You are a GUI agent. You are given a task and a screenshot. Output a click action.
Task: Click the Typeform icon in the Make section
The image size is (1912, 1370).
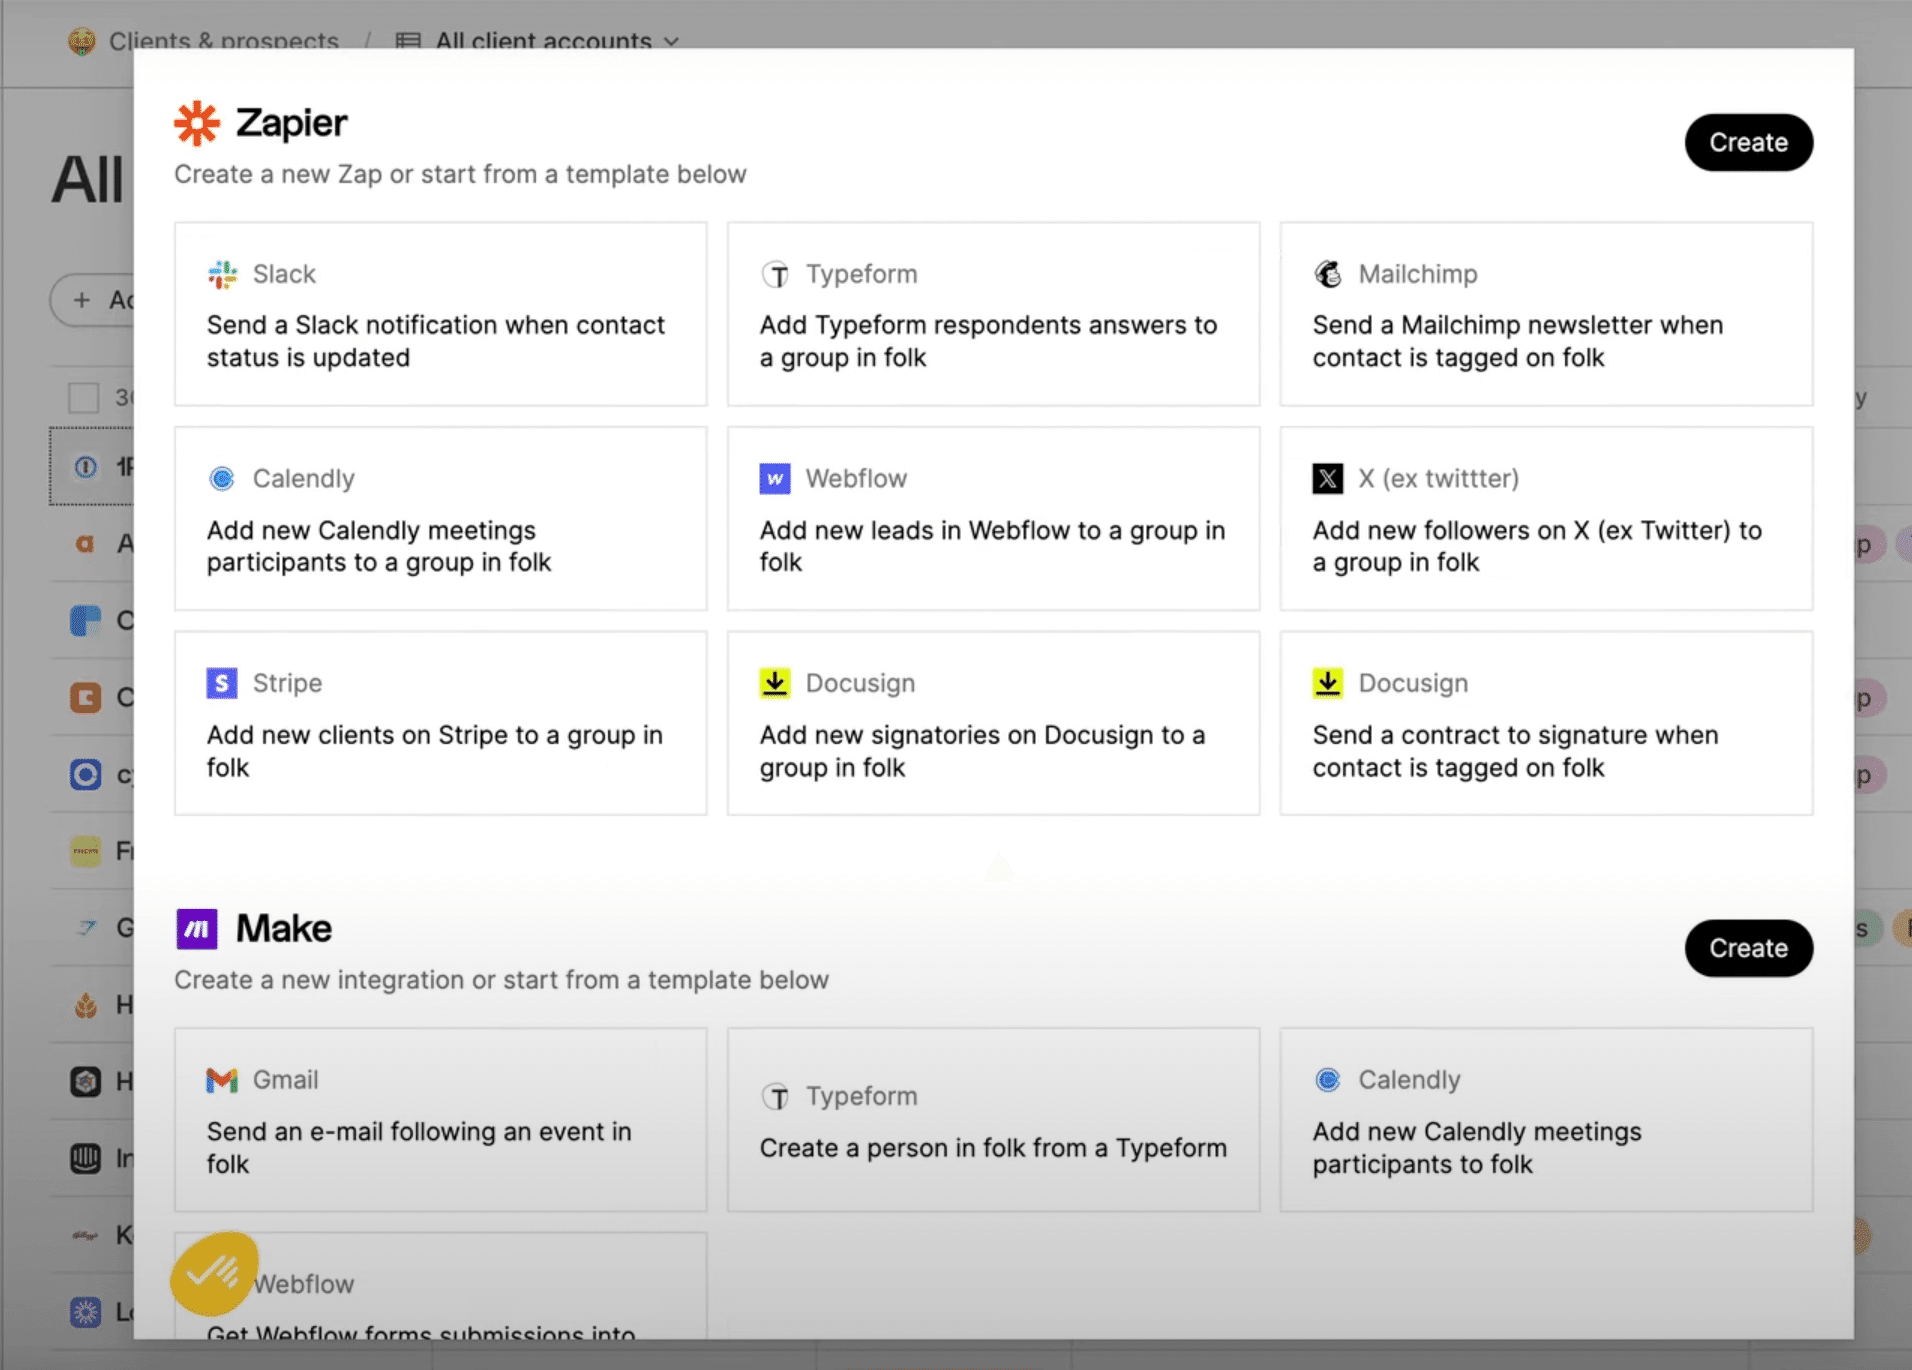(x=775, y=1096)
